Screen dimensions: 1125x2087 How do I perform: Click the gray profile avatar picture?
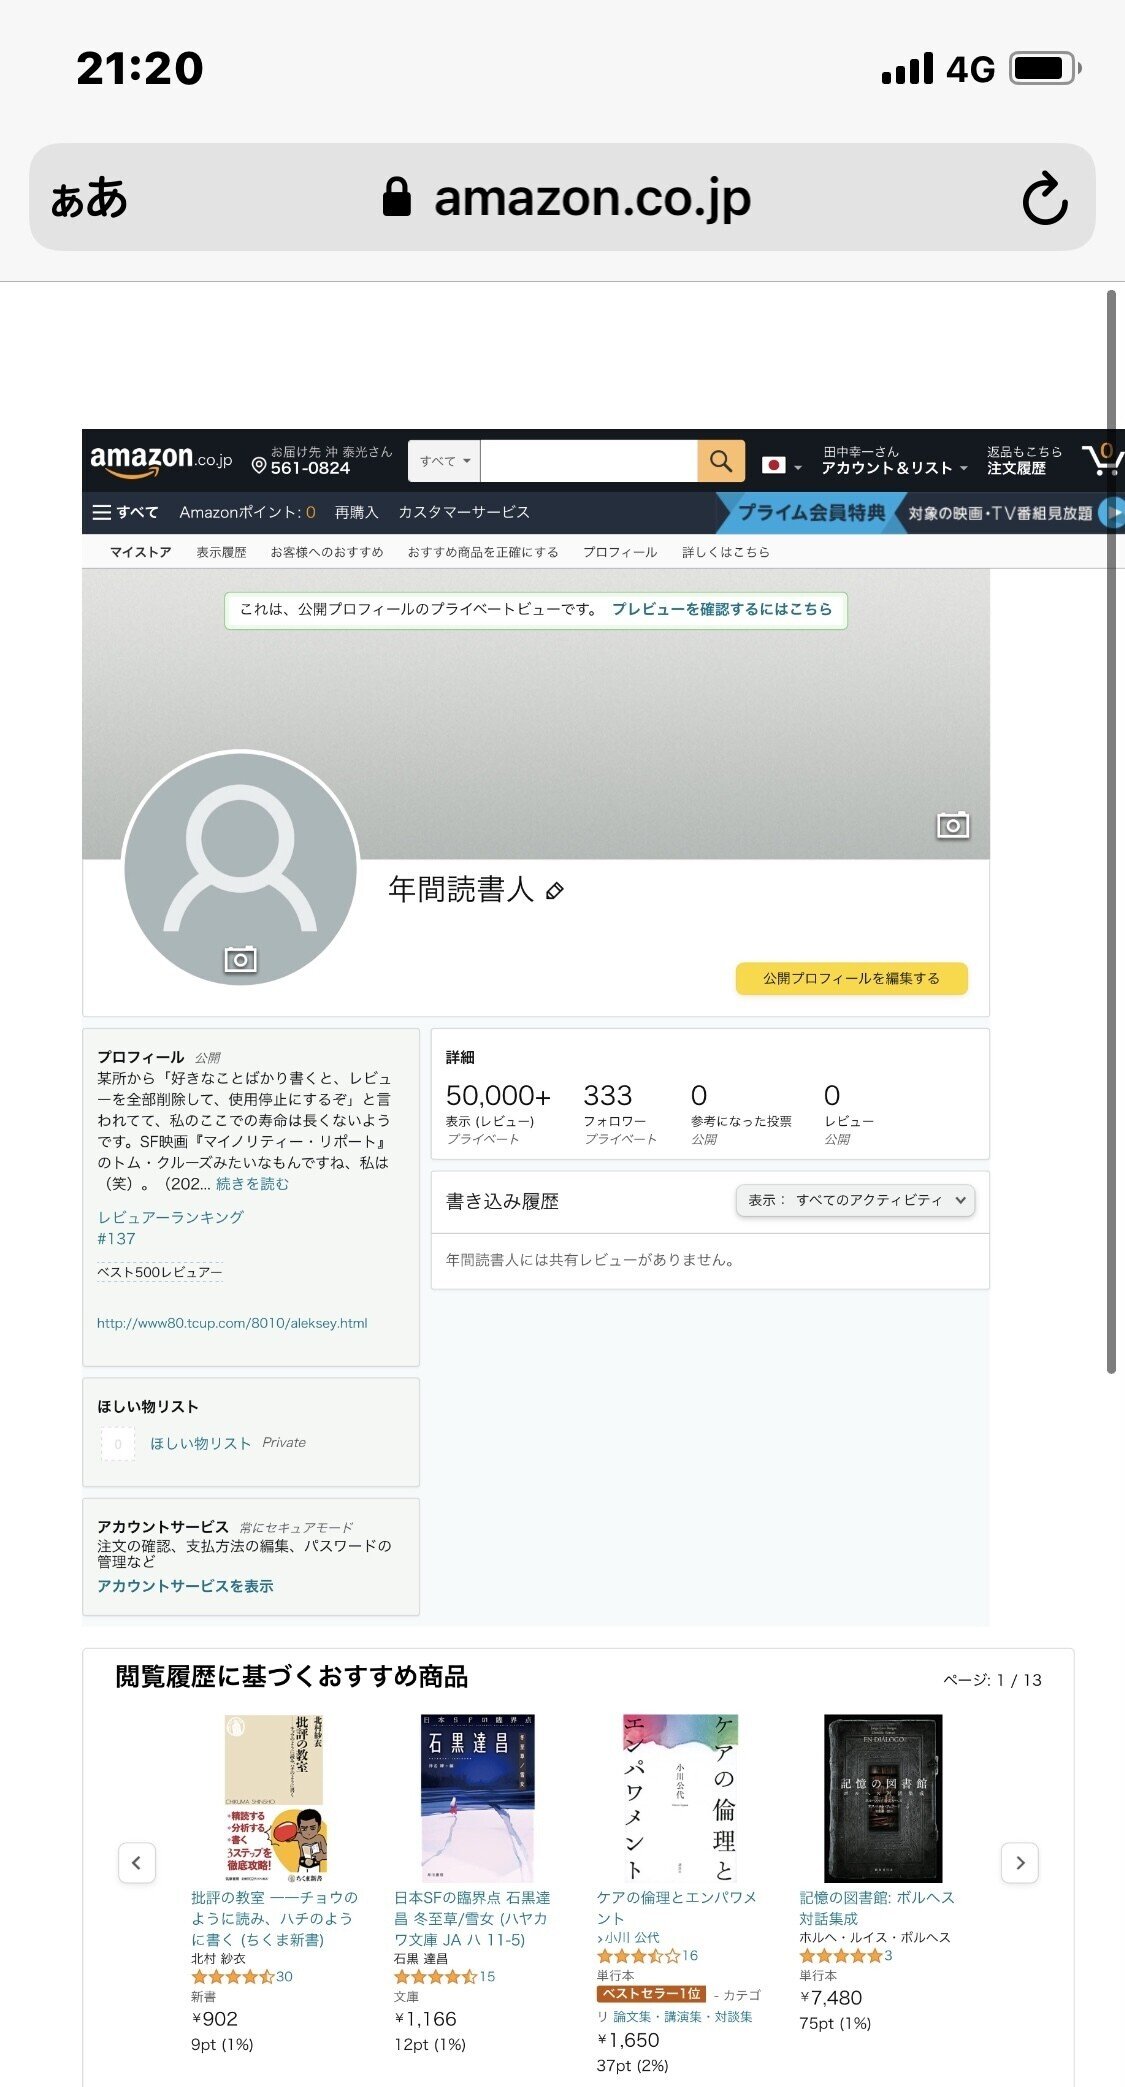(x=240, y=868)
